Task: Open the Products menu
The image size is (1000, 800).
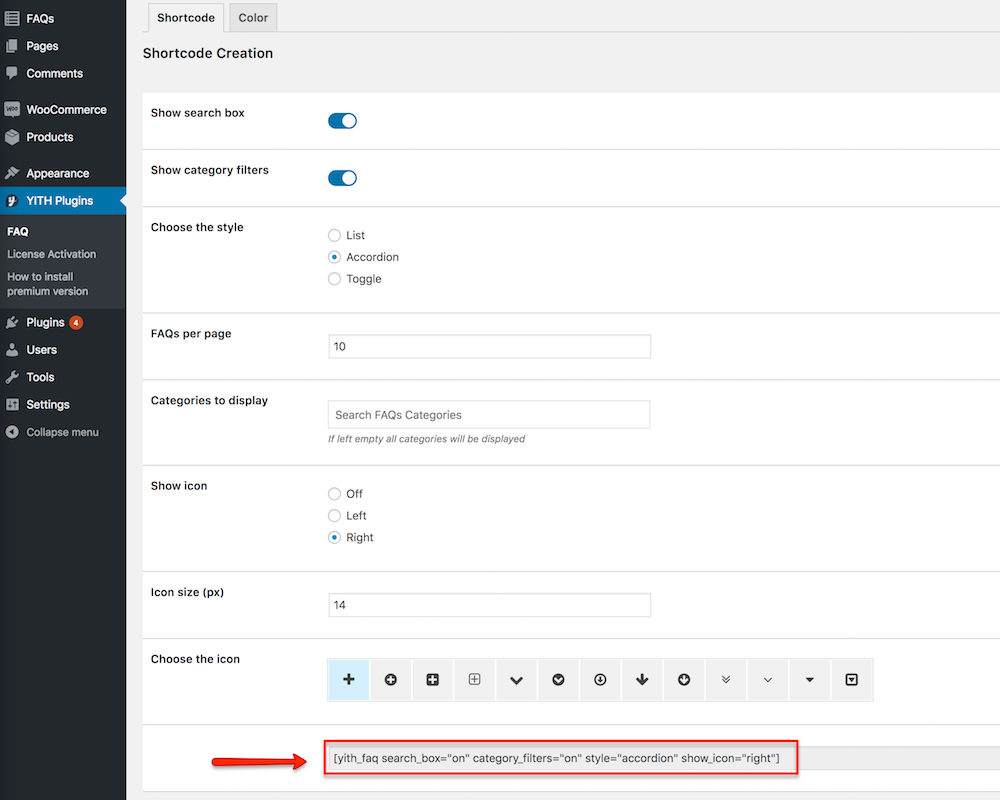Action: point(50,137)
